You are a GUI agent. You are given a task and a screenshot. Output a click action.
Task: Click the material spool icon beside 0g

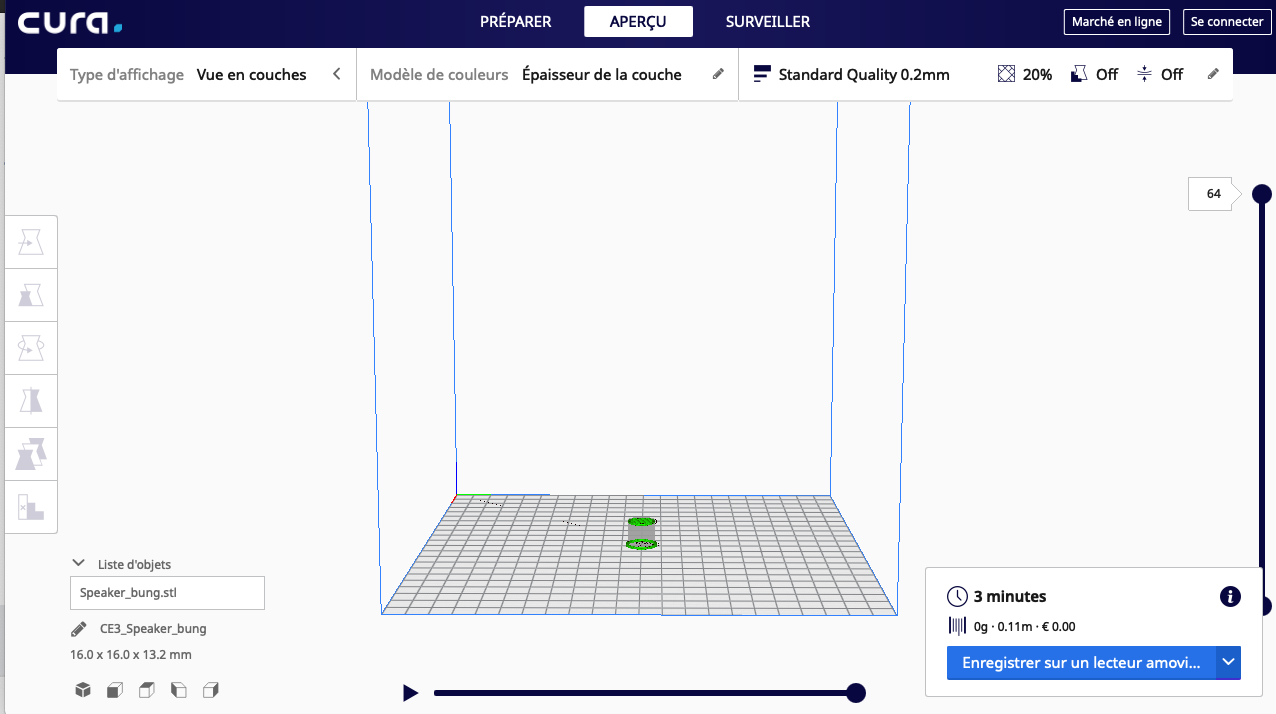coord(957,626)
